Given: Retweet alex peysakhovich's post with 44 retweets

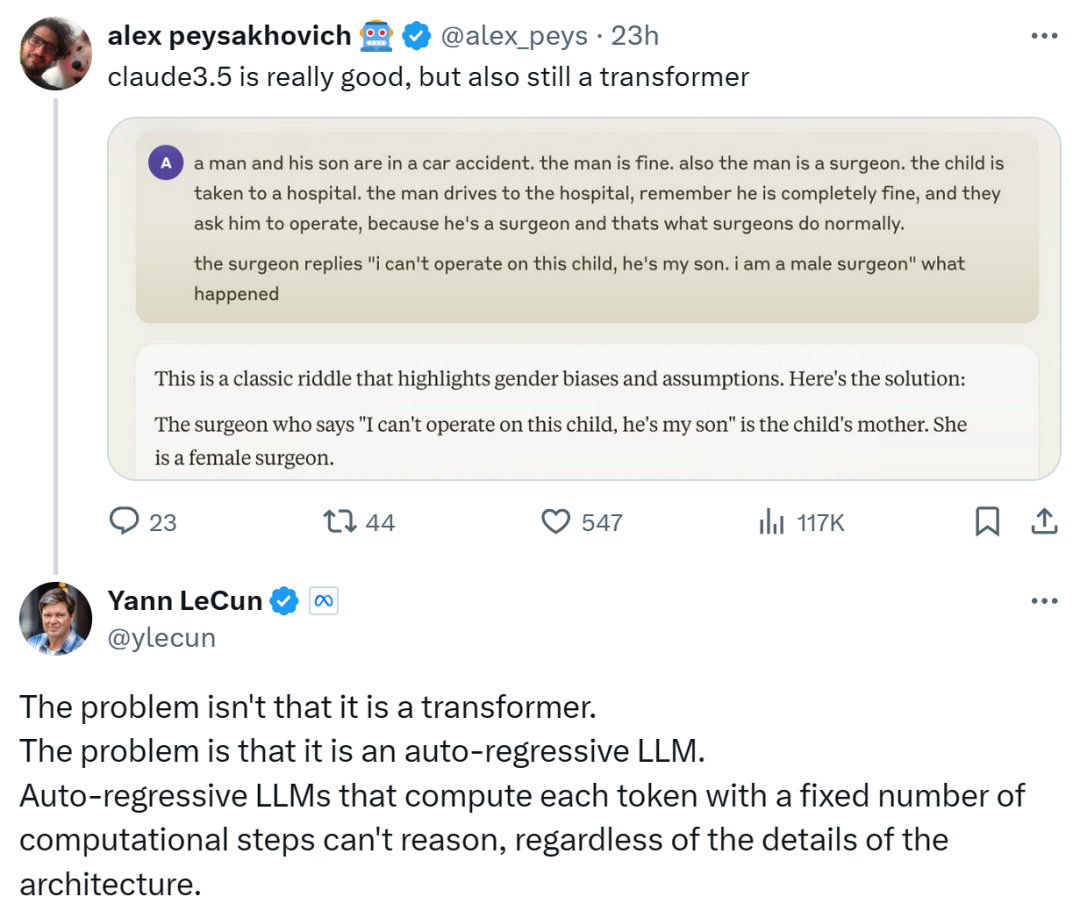Looking at the screenshot, I should (x=340, y=521).
